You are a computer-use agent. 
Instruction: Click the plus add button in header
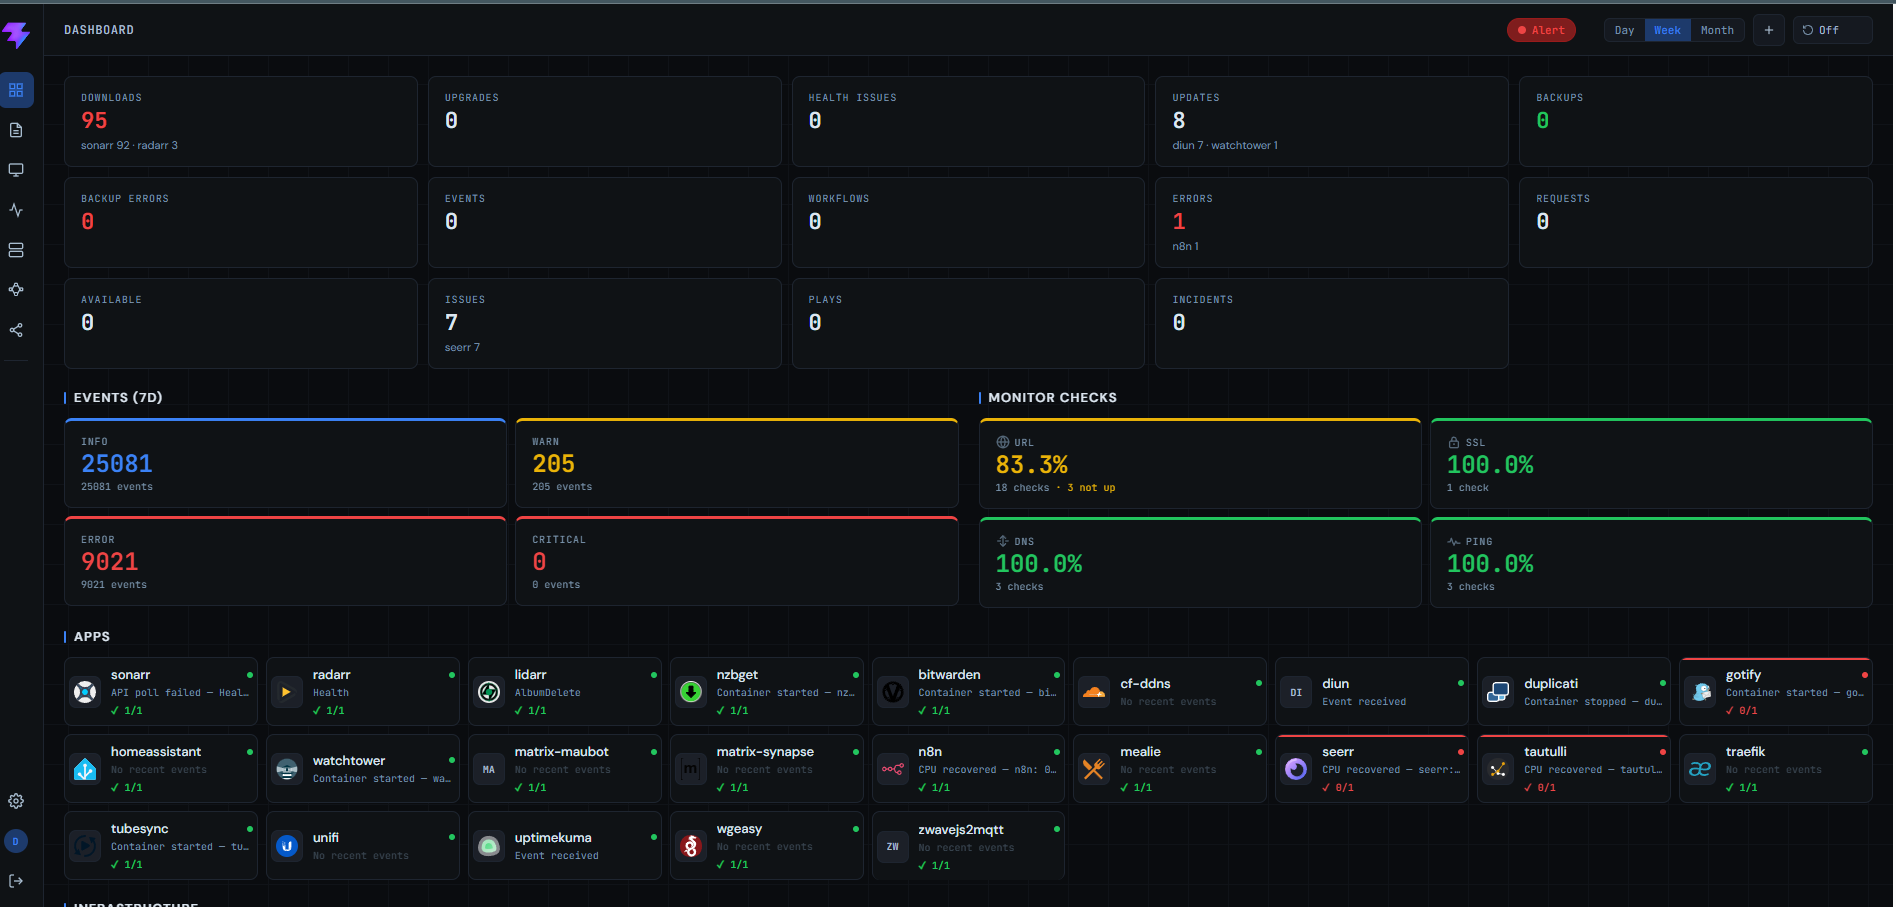(1769, 30)
